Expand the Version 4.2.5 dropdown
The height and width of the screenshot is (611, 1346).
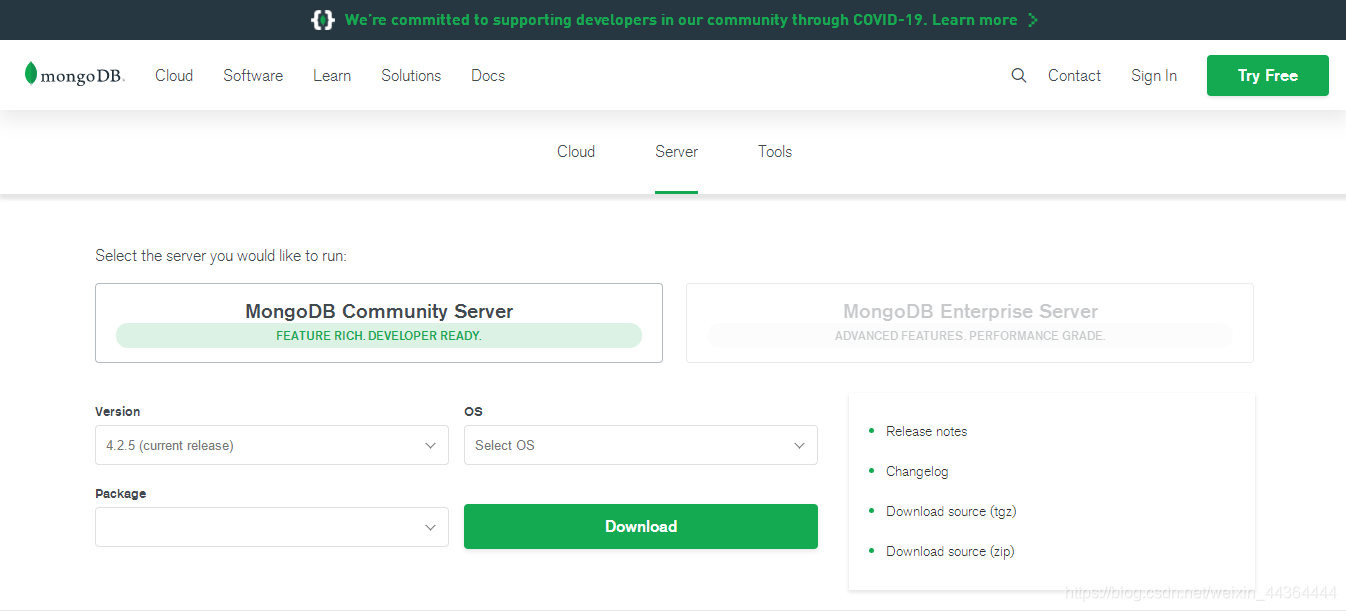pos(272,445)
